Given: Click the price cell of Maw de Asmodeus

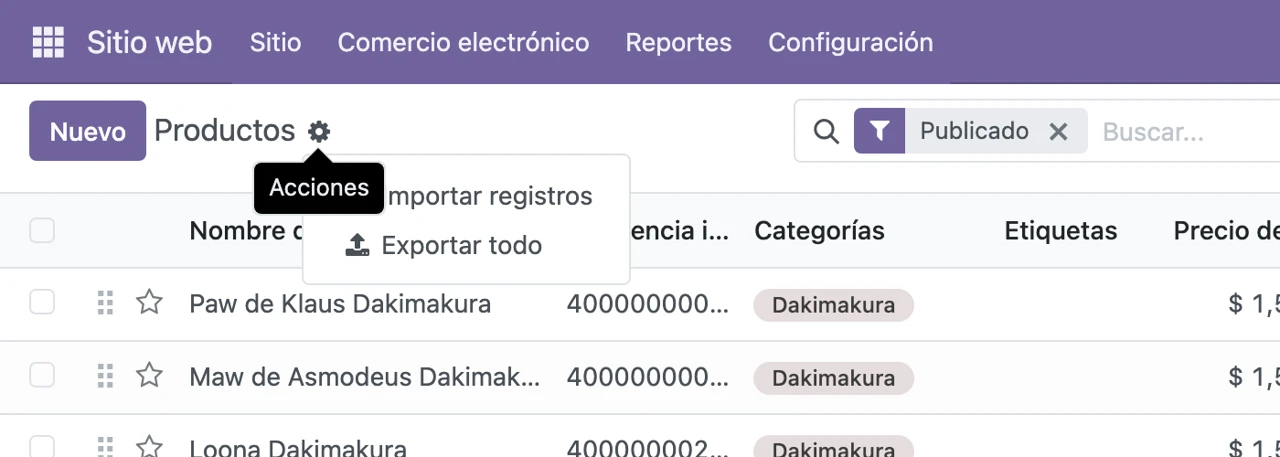Looking at the screenshot, I should [x=1254, y=377].
